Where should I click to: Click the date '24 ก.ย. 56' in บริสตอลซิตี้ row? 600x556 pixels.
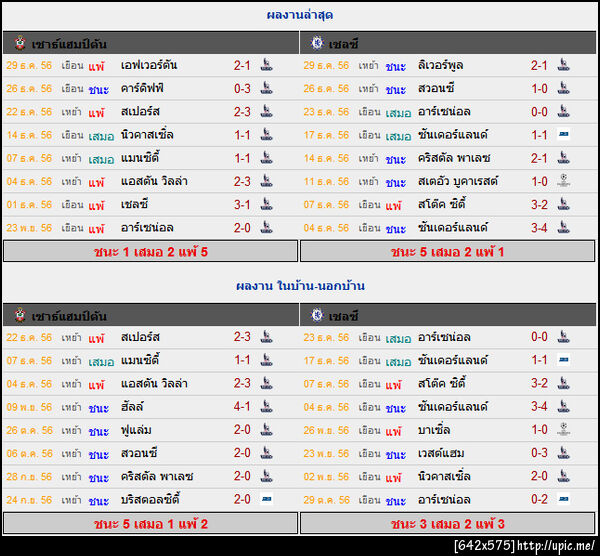(29, 500)
